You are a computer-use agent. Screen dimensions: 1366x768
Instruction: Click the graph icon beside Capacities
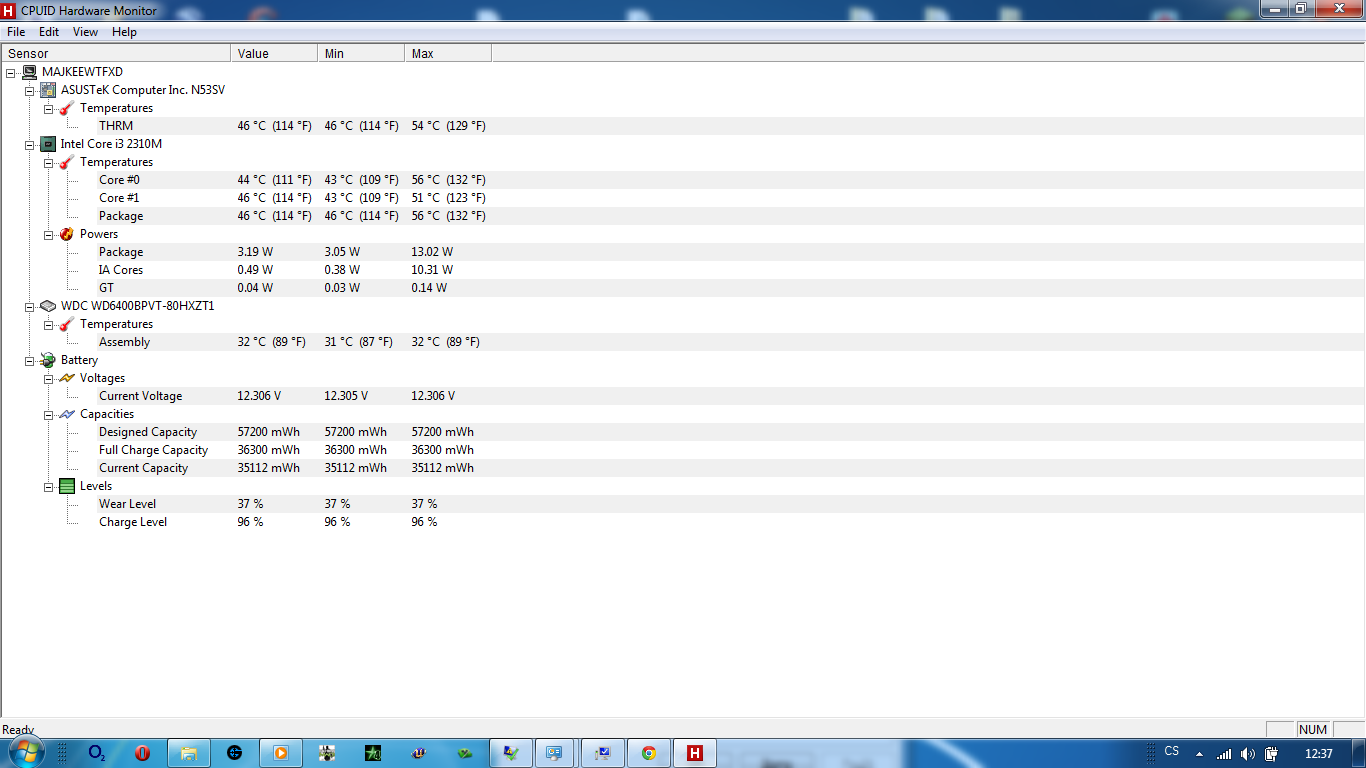tap(67, 414)
